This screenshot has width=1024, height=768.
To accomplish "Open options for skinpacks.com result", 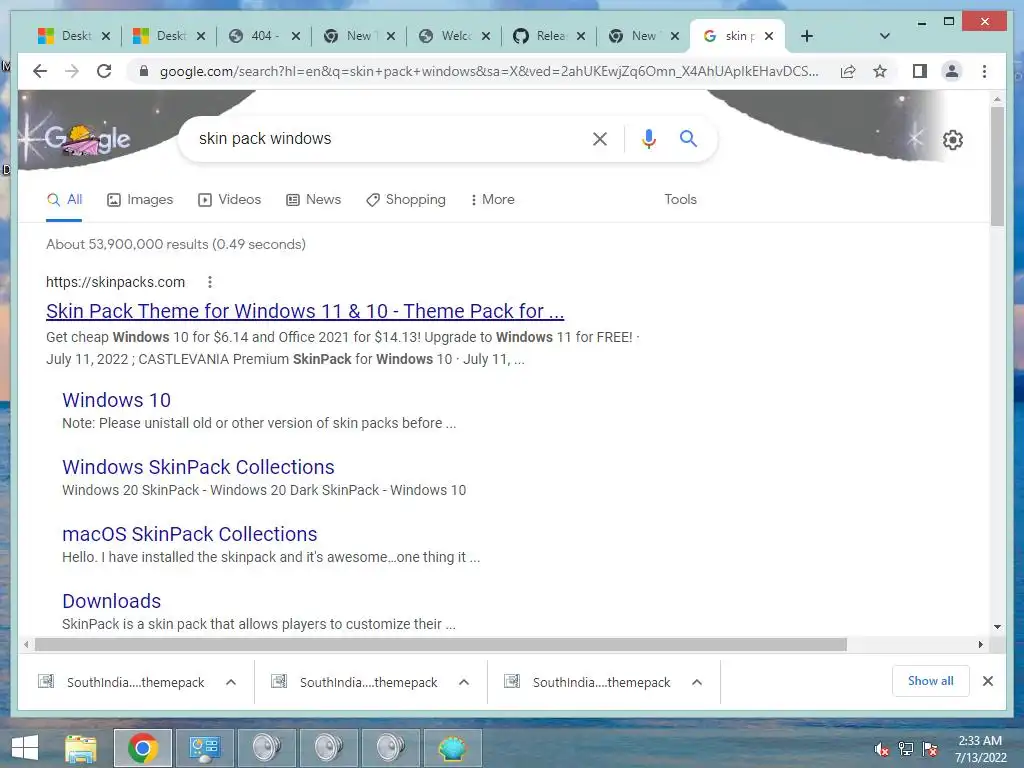I will 210,282.
